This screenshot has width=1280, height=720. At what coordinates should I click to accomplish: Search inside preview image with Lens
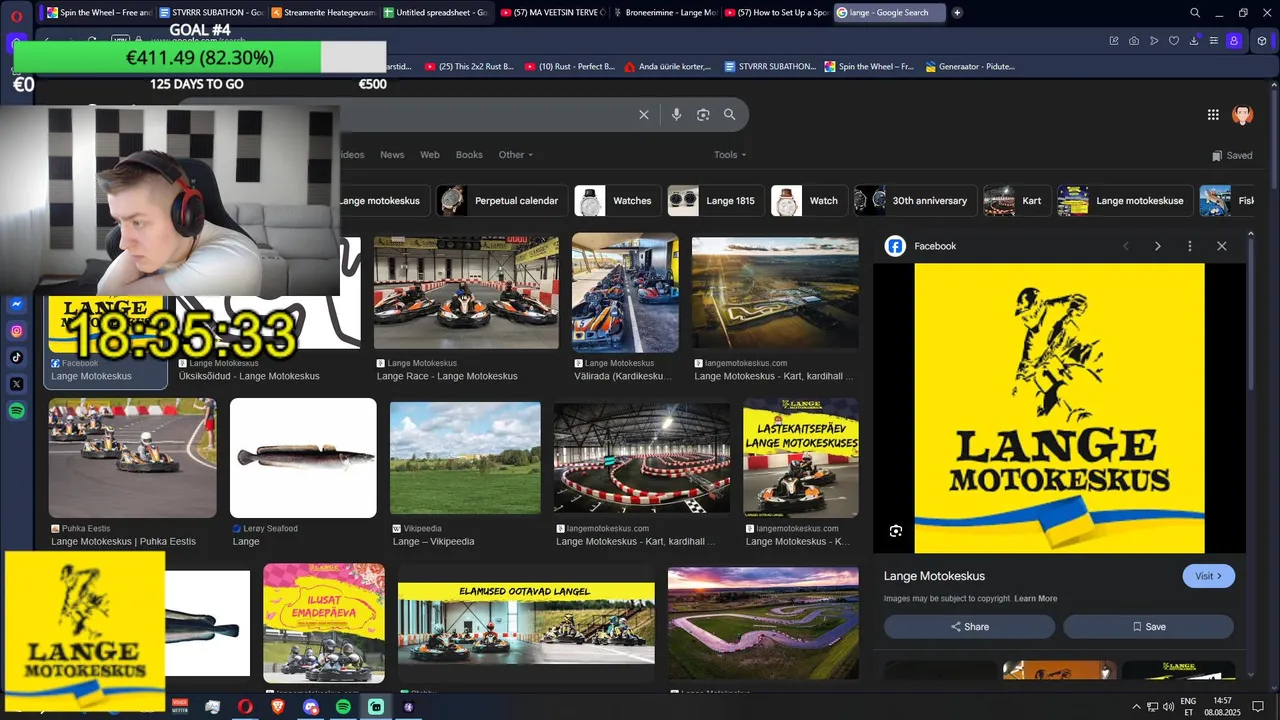point(896,531)
